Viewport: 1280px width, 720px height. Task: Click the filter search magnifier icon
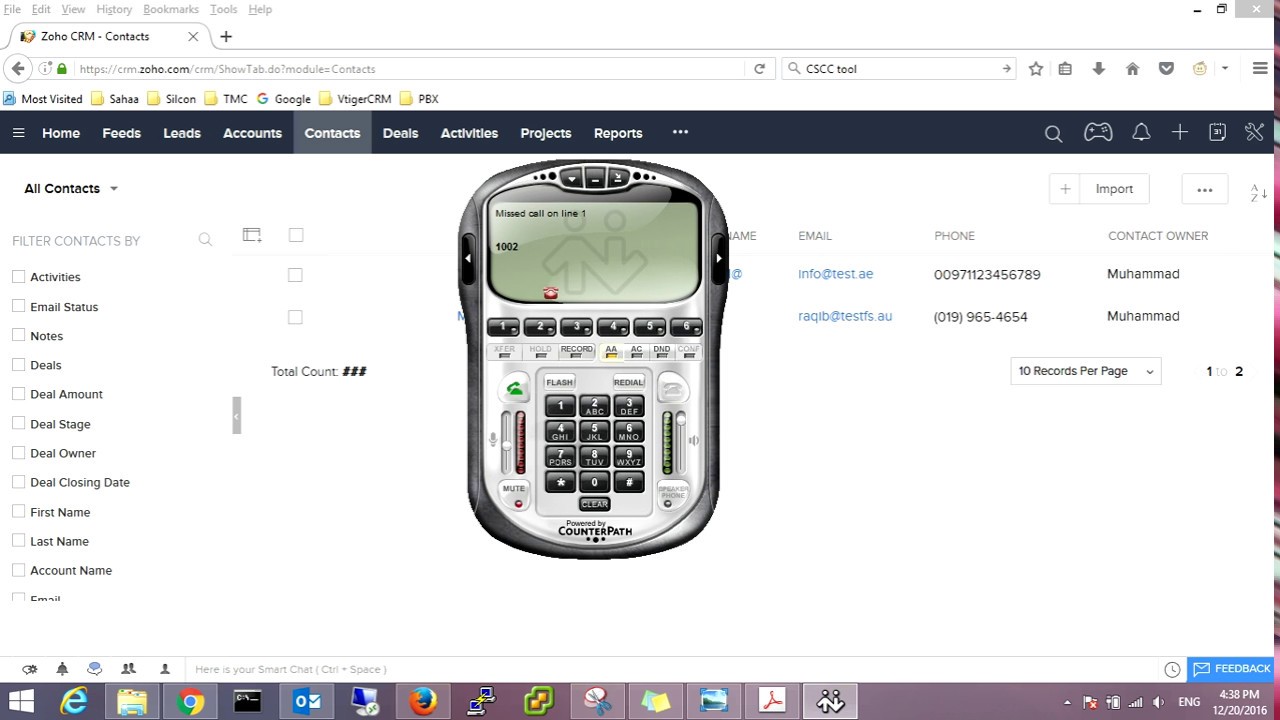(205, 240)
